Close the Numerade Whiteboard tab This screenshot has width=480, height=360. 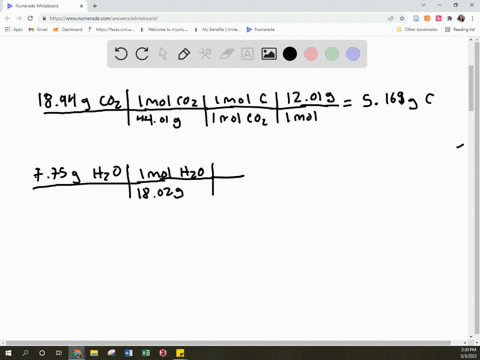coord(82,6)
